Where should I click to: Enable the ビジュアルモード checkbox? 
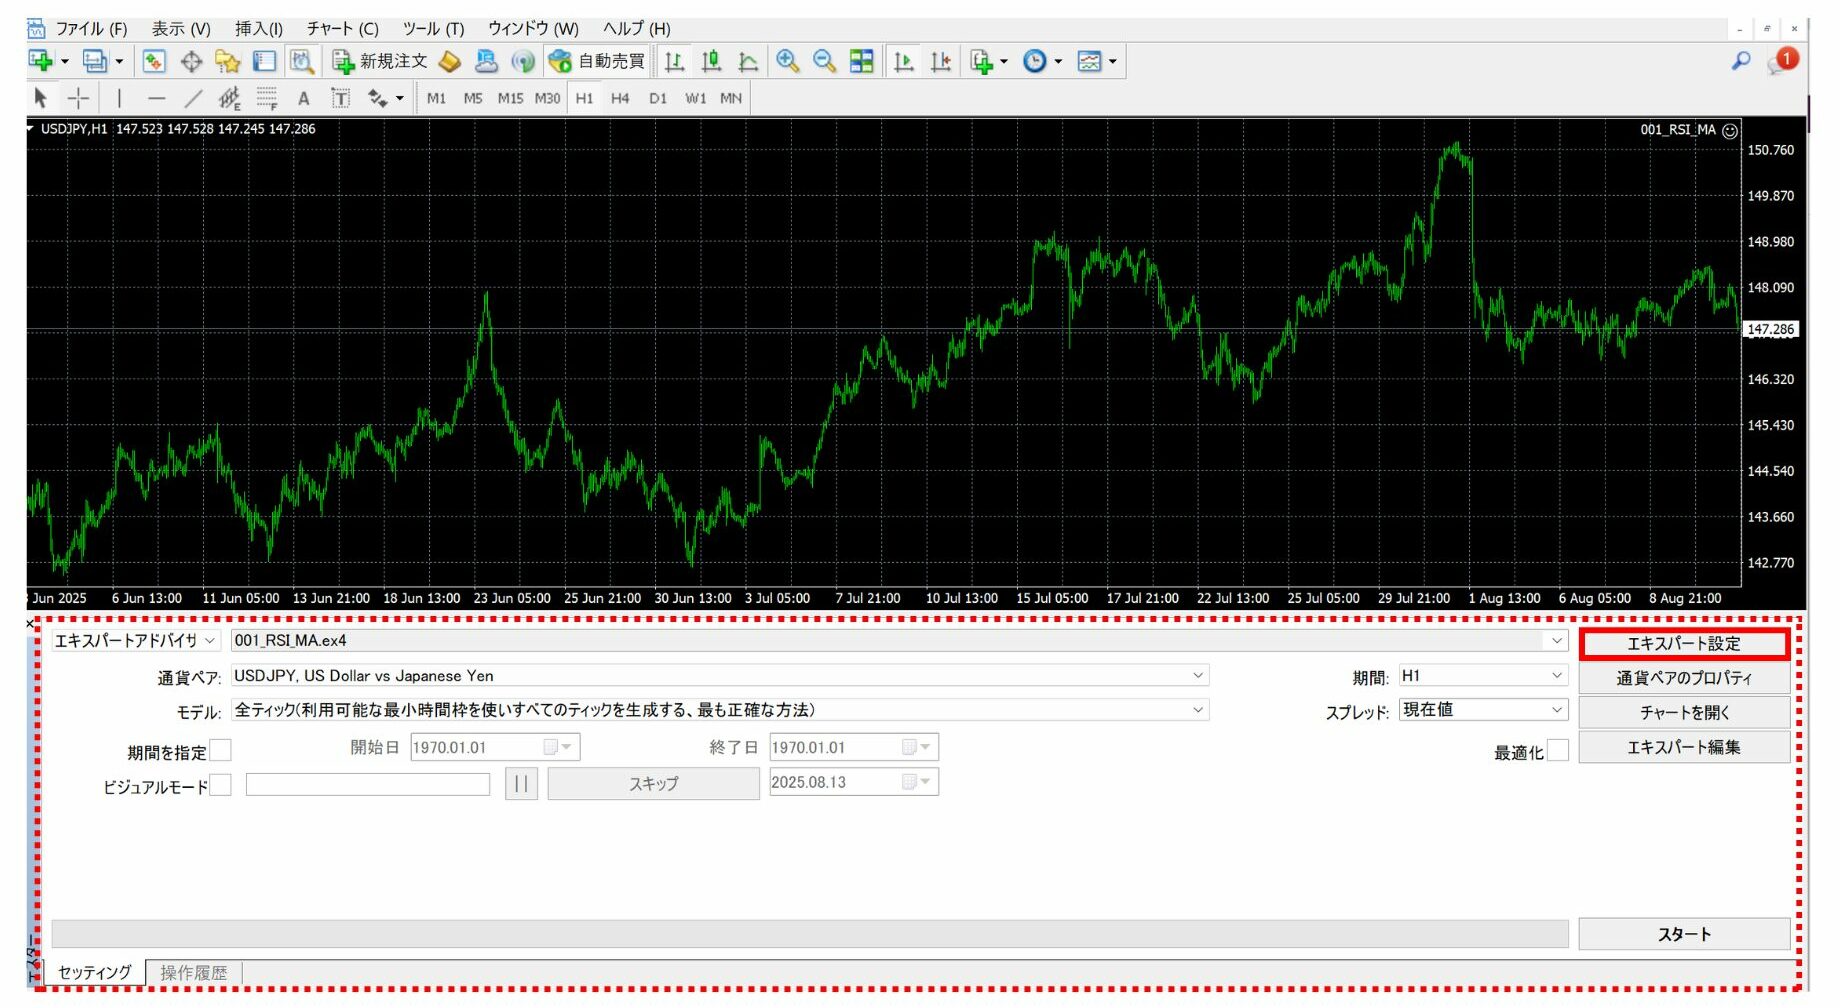point(220,785)
